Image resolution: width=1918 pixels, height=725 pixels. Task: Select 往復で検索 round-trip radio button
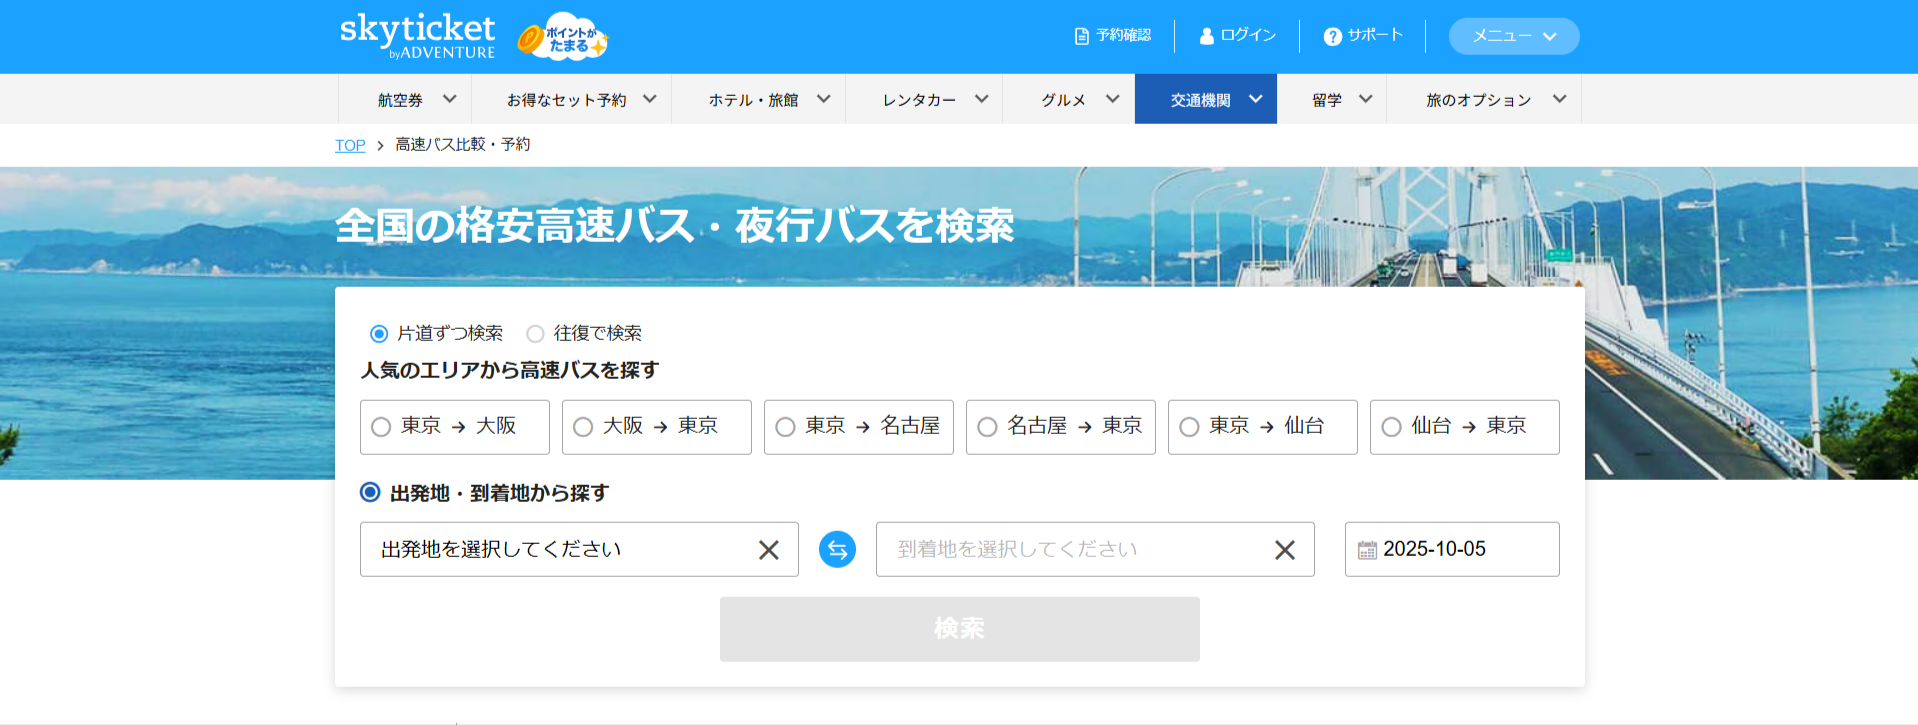(x=536, y=334)
